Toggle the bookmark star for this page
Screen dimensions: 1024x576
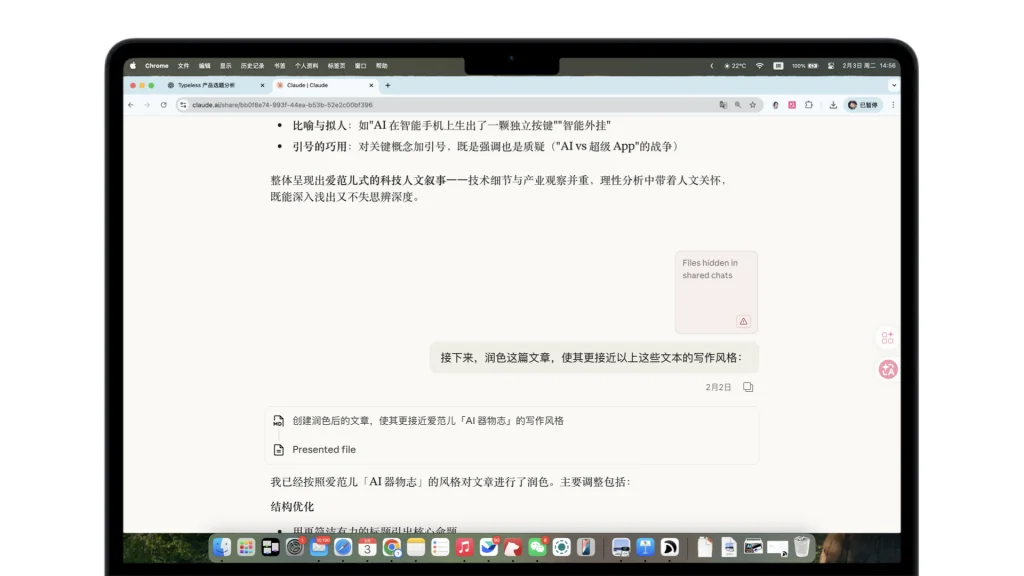pyautogui.click(x=753, y=104)
